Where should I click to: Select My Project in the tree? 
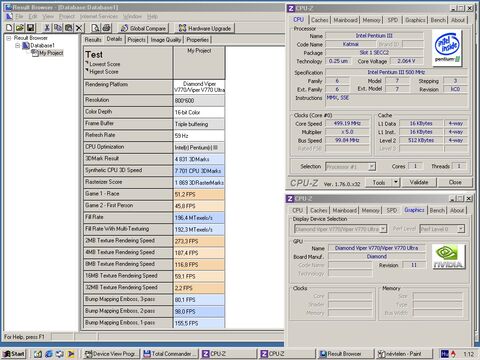click(51, 53)
